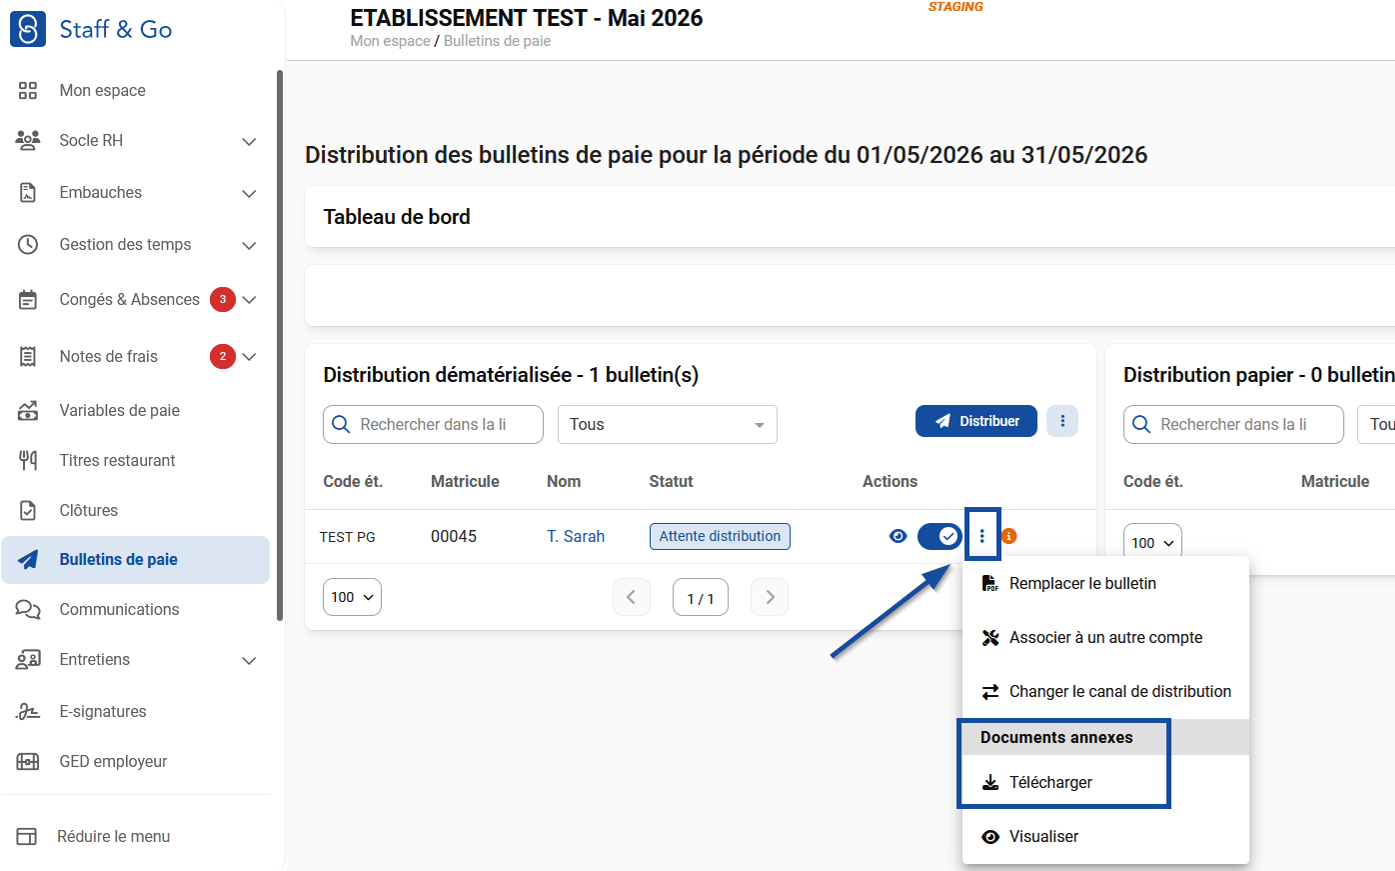Viewport: 1395px width, 871px height.
Task: Click the Communications chat bubbles icon
Action: click(28, 609)
